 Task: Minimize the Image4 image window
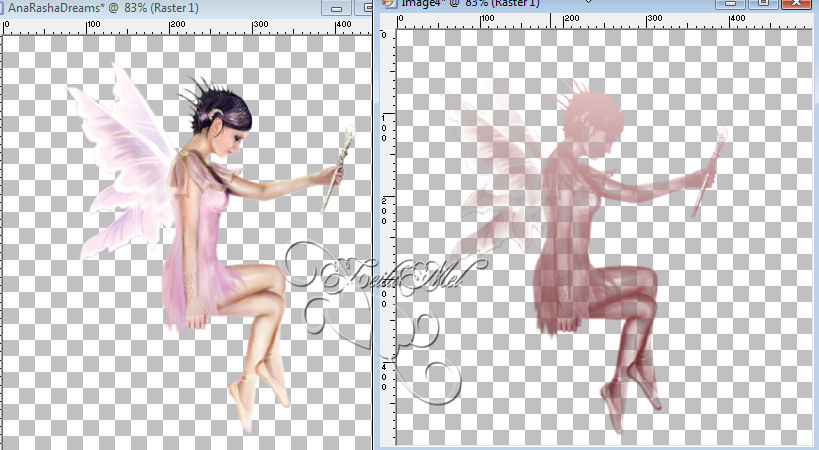tap(730, 4)
